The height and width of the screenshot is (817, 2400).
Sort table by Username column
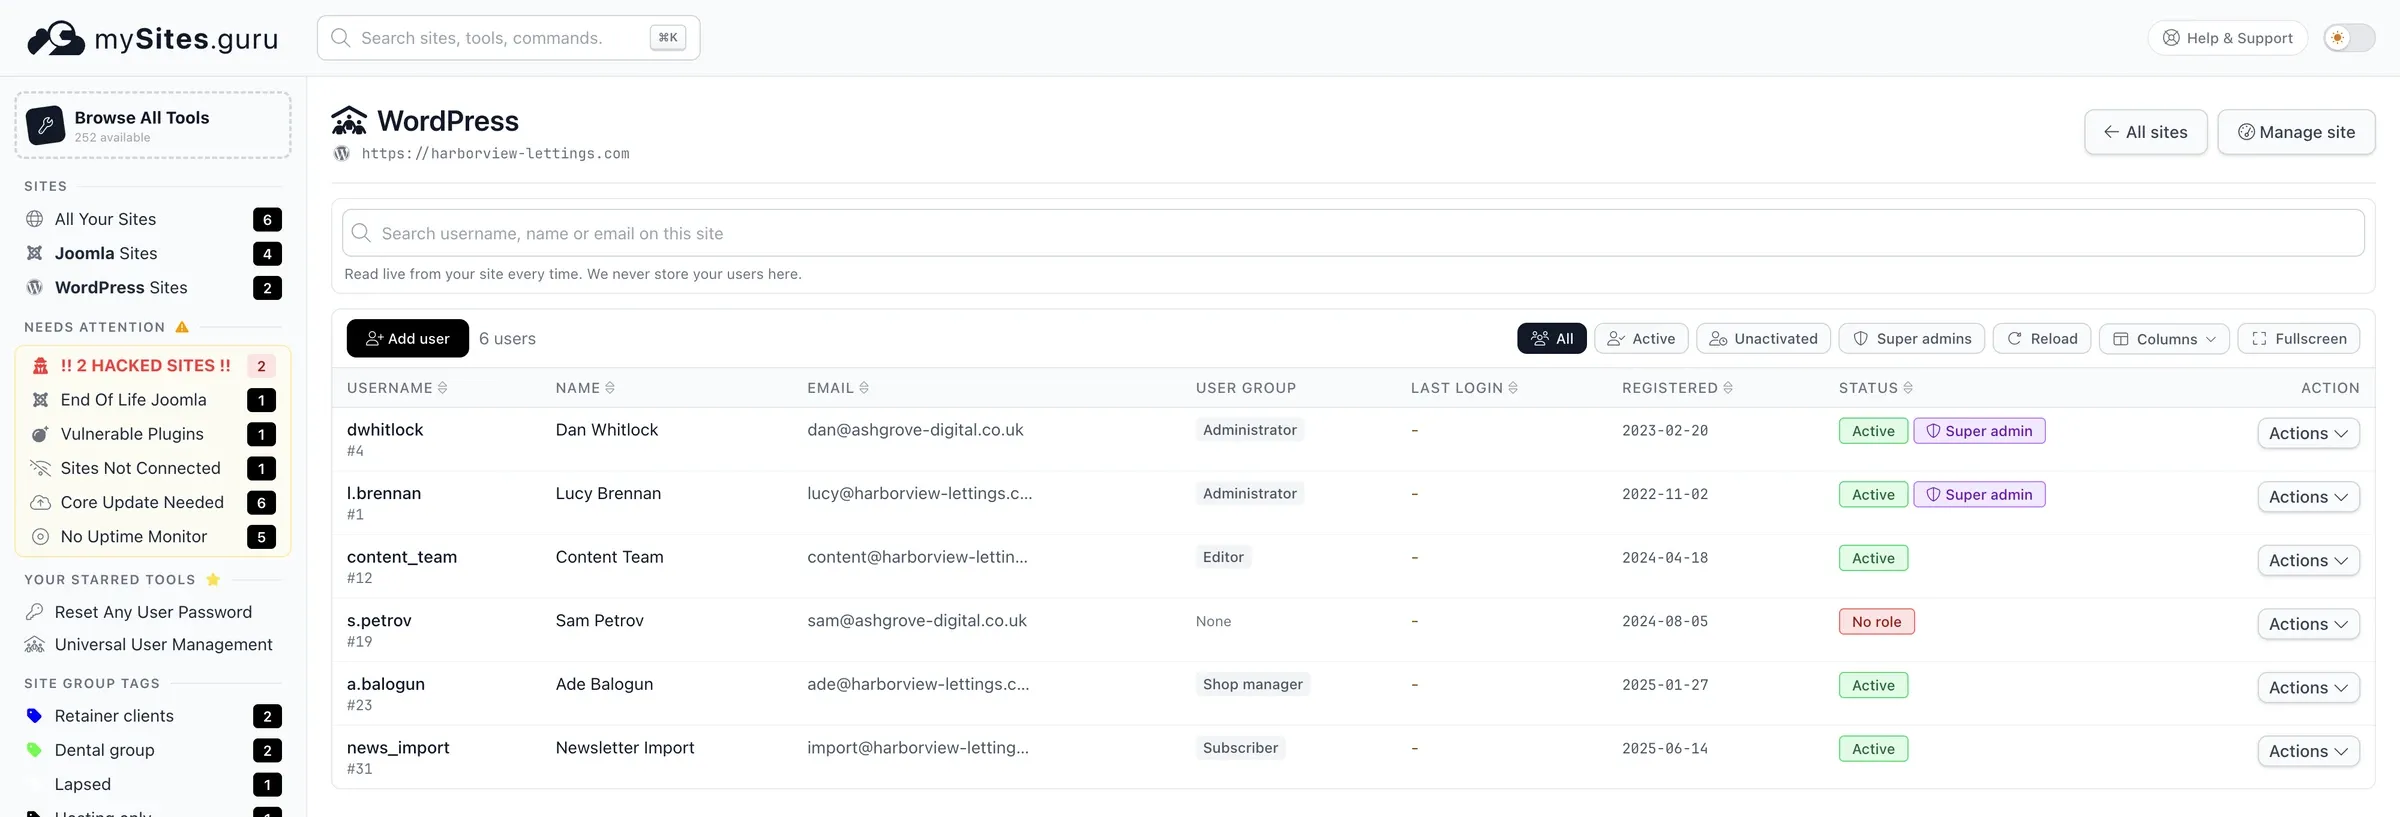pyautogui.click(x=397, y=388)
